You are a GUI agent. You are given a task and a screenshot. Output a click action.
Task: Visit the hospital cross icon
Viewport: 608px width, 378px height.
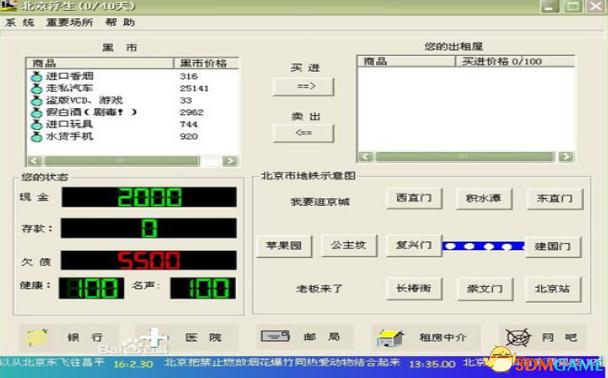pyautogui.click(x=154, y=337)
